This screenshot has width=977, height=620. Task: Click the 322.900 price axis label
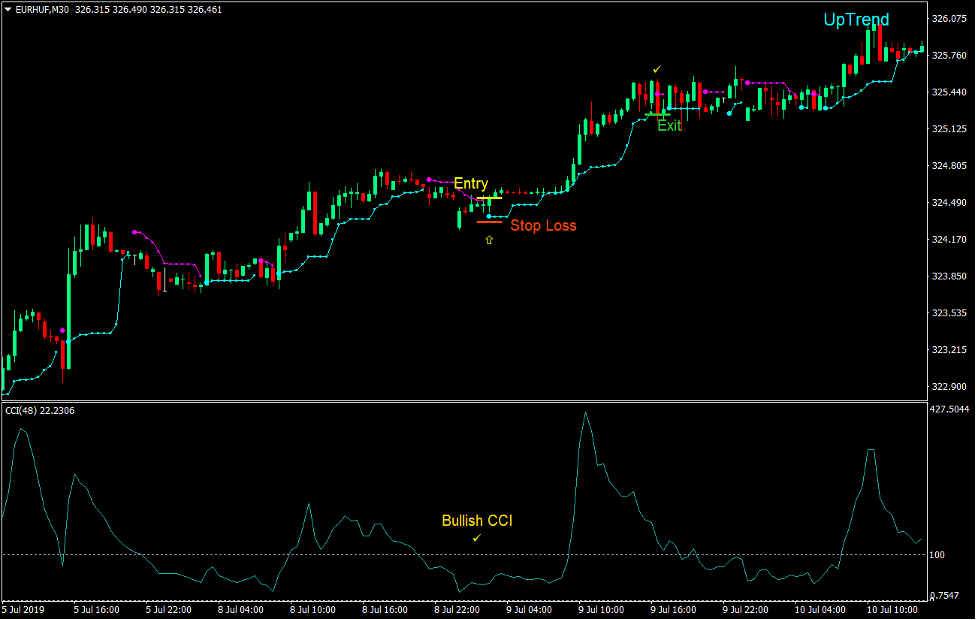(x=951, y=387)
